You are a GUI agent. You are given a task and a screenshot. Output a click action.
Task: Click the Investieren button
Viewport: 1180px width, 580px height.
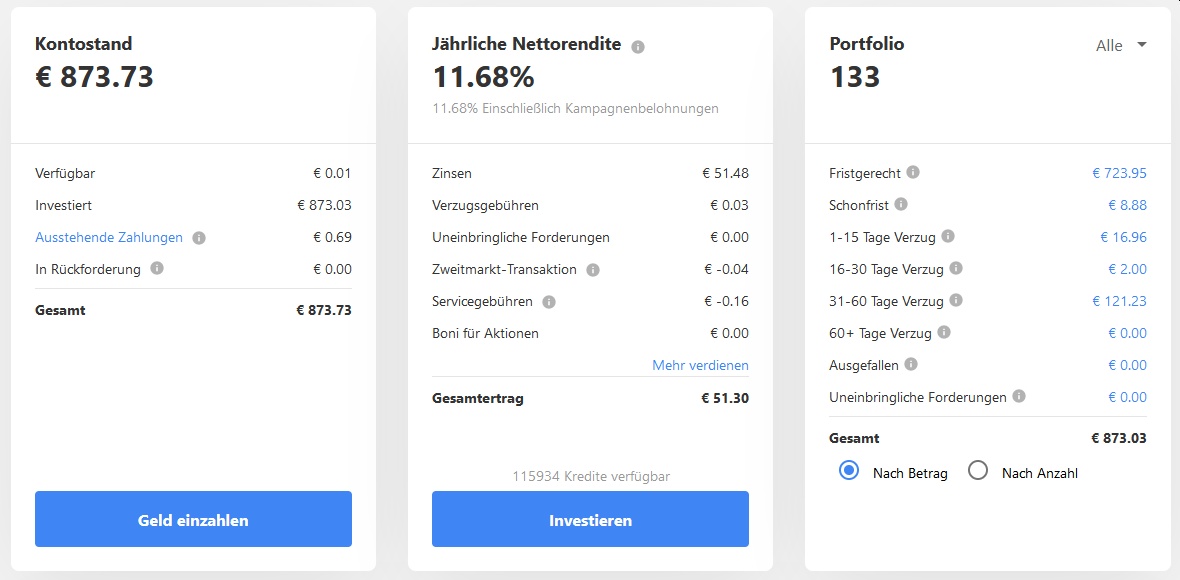coord(590,519)
